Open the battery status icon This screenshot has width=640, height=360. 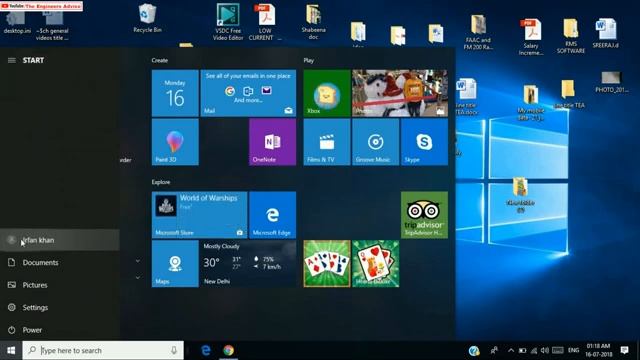[x=522, y=350]
